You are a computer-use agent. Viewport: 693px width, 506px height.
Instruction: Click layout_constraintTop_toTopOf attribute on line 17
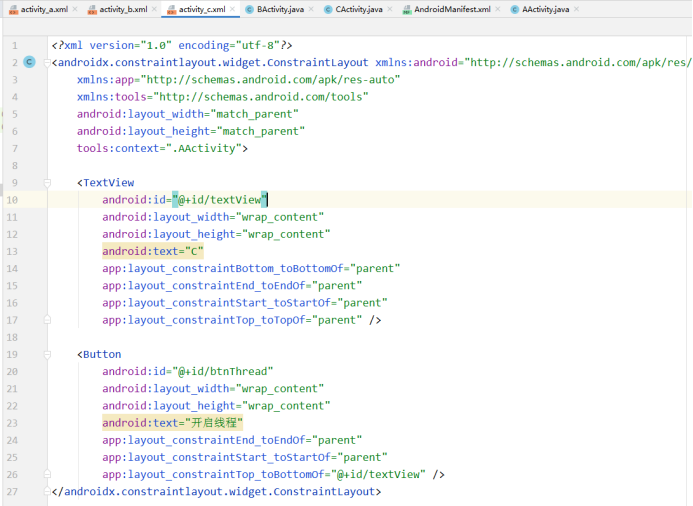click(x=232, y=320)
